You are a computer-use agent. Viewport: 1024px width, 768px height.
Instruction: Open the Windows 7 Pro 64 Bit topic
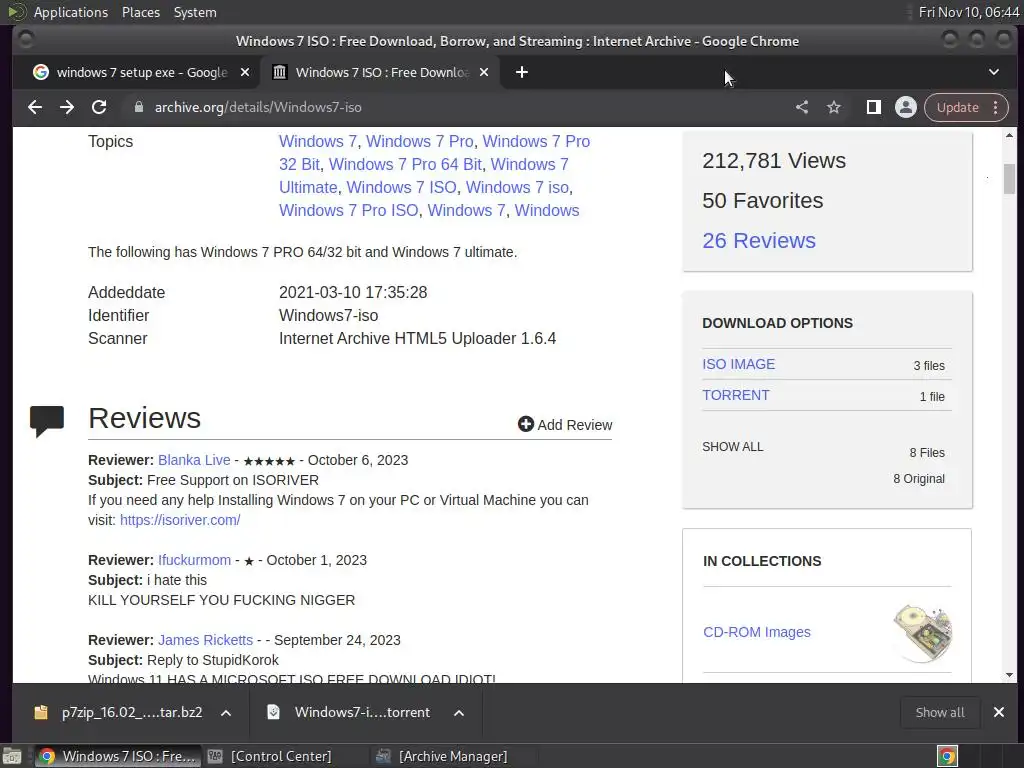(x=405, y=165)
